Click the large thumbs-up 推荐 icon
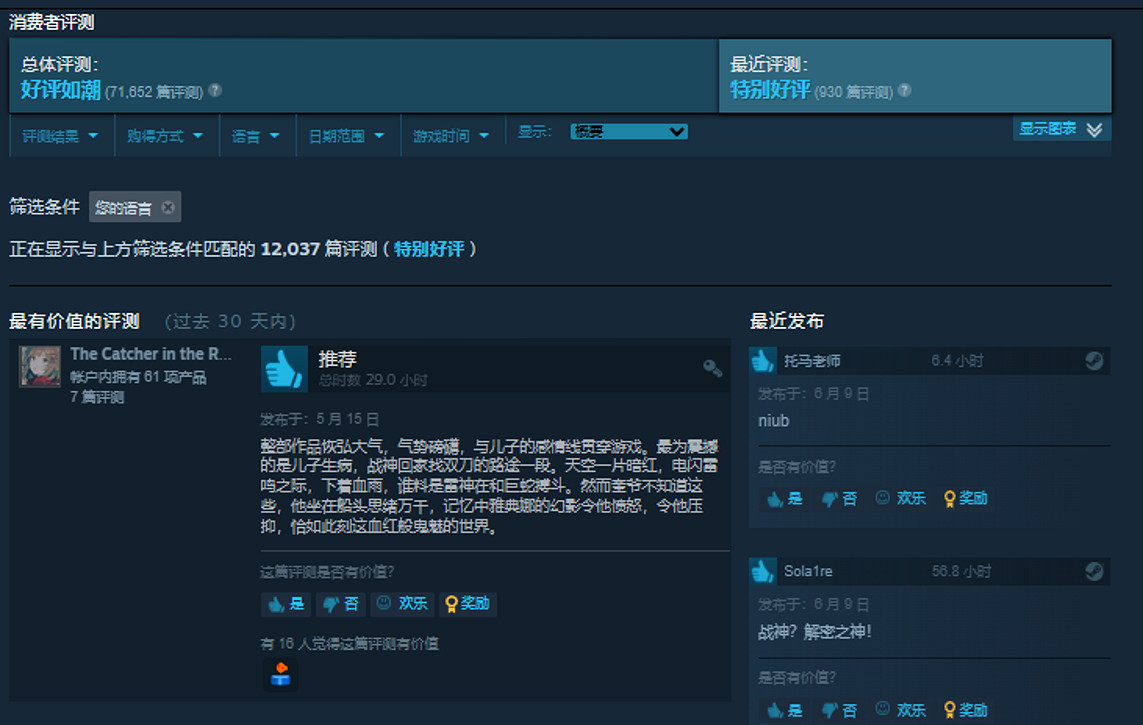1143x725 pixels. (x=284, y=369)
